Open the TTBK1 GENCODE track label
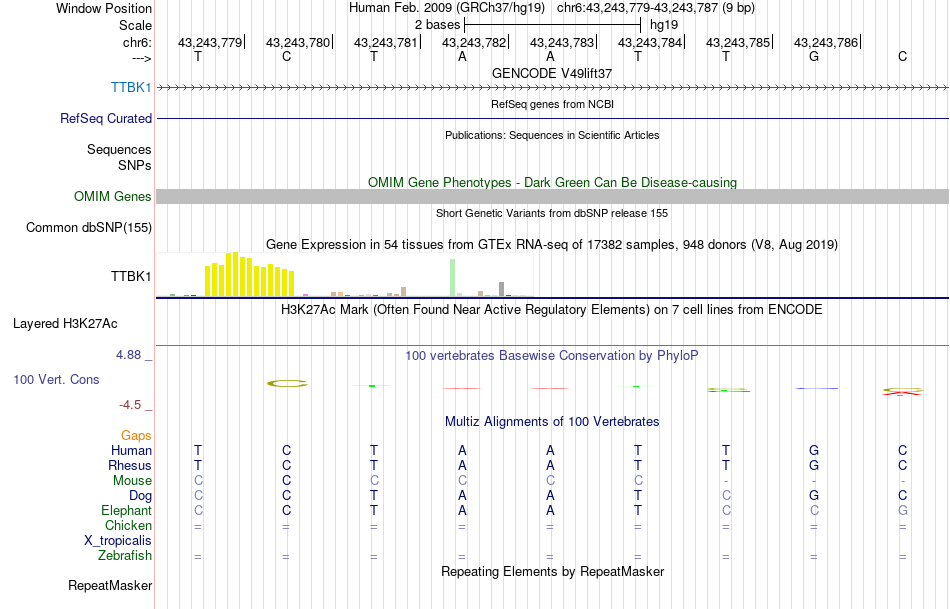The width and height of the screenshot is (950, 609). tap(131, 87)
